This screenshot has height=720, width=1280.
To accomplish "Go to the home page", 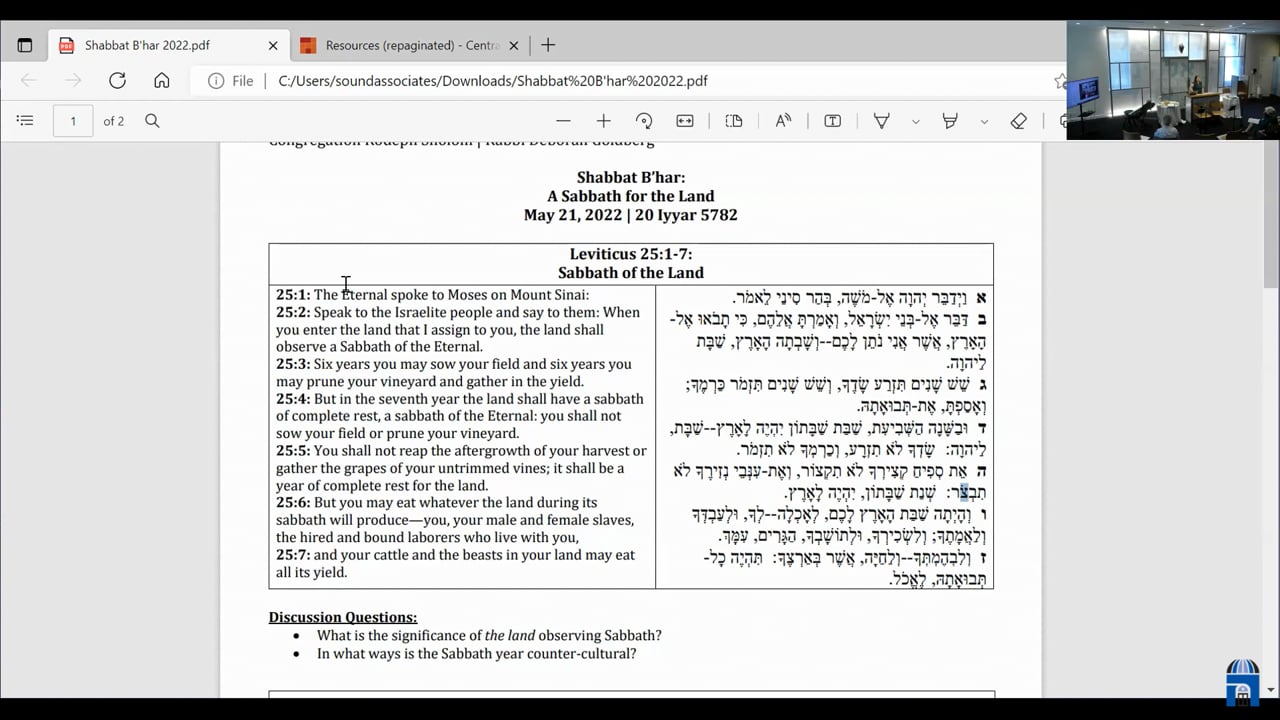I will tap(161, 81).
